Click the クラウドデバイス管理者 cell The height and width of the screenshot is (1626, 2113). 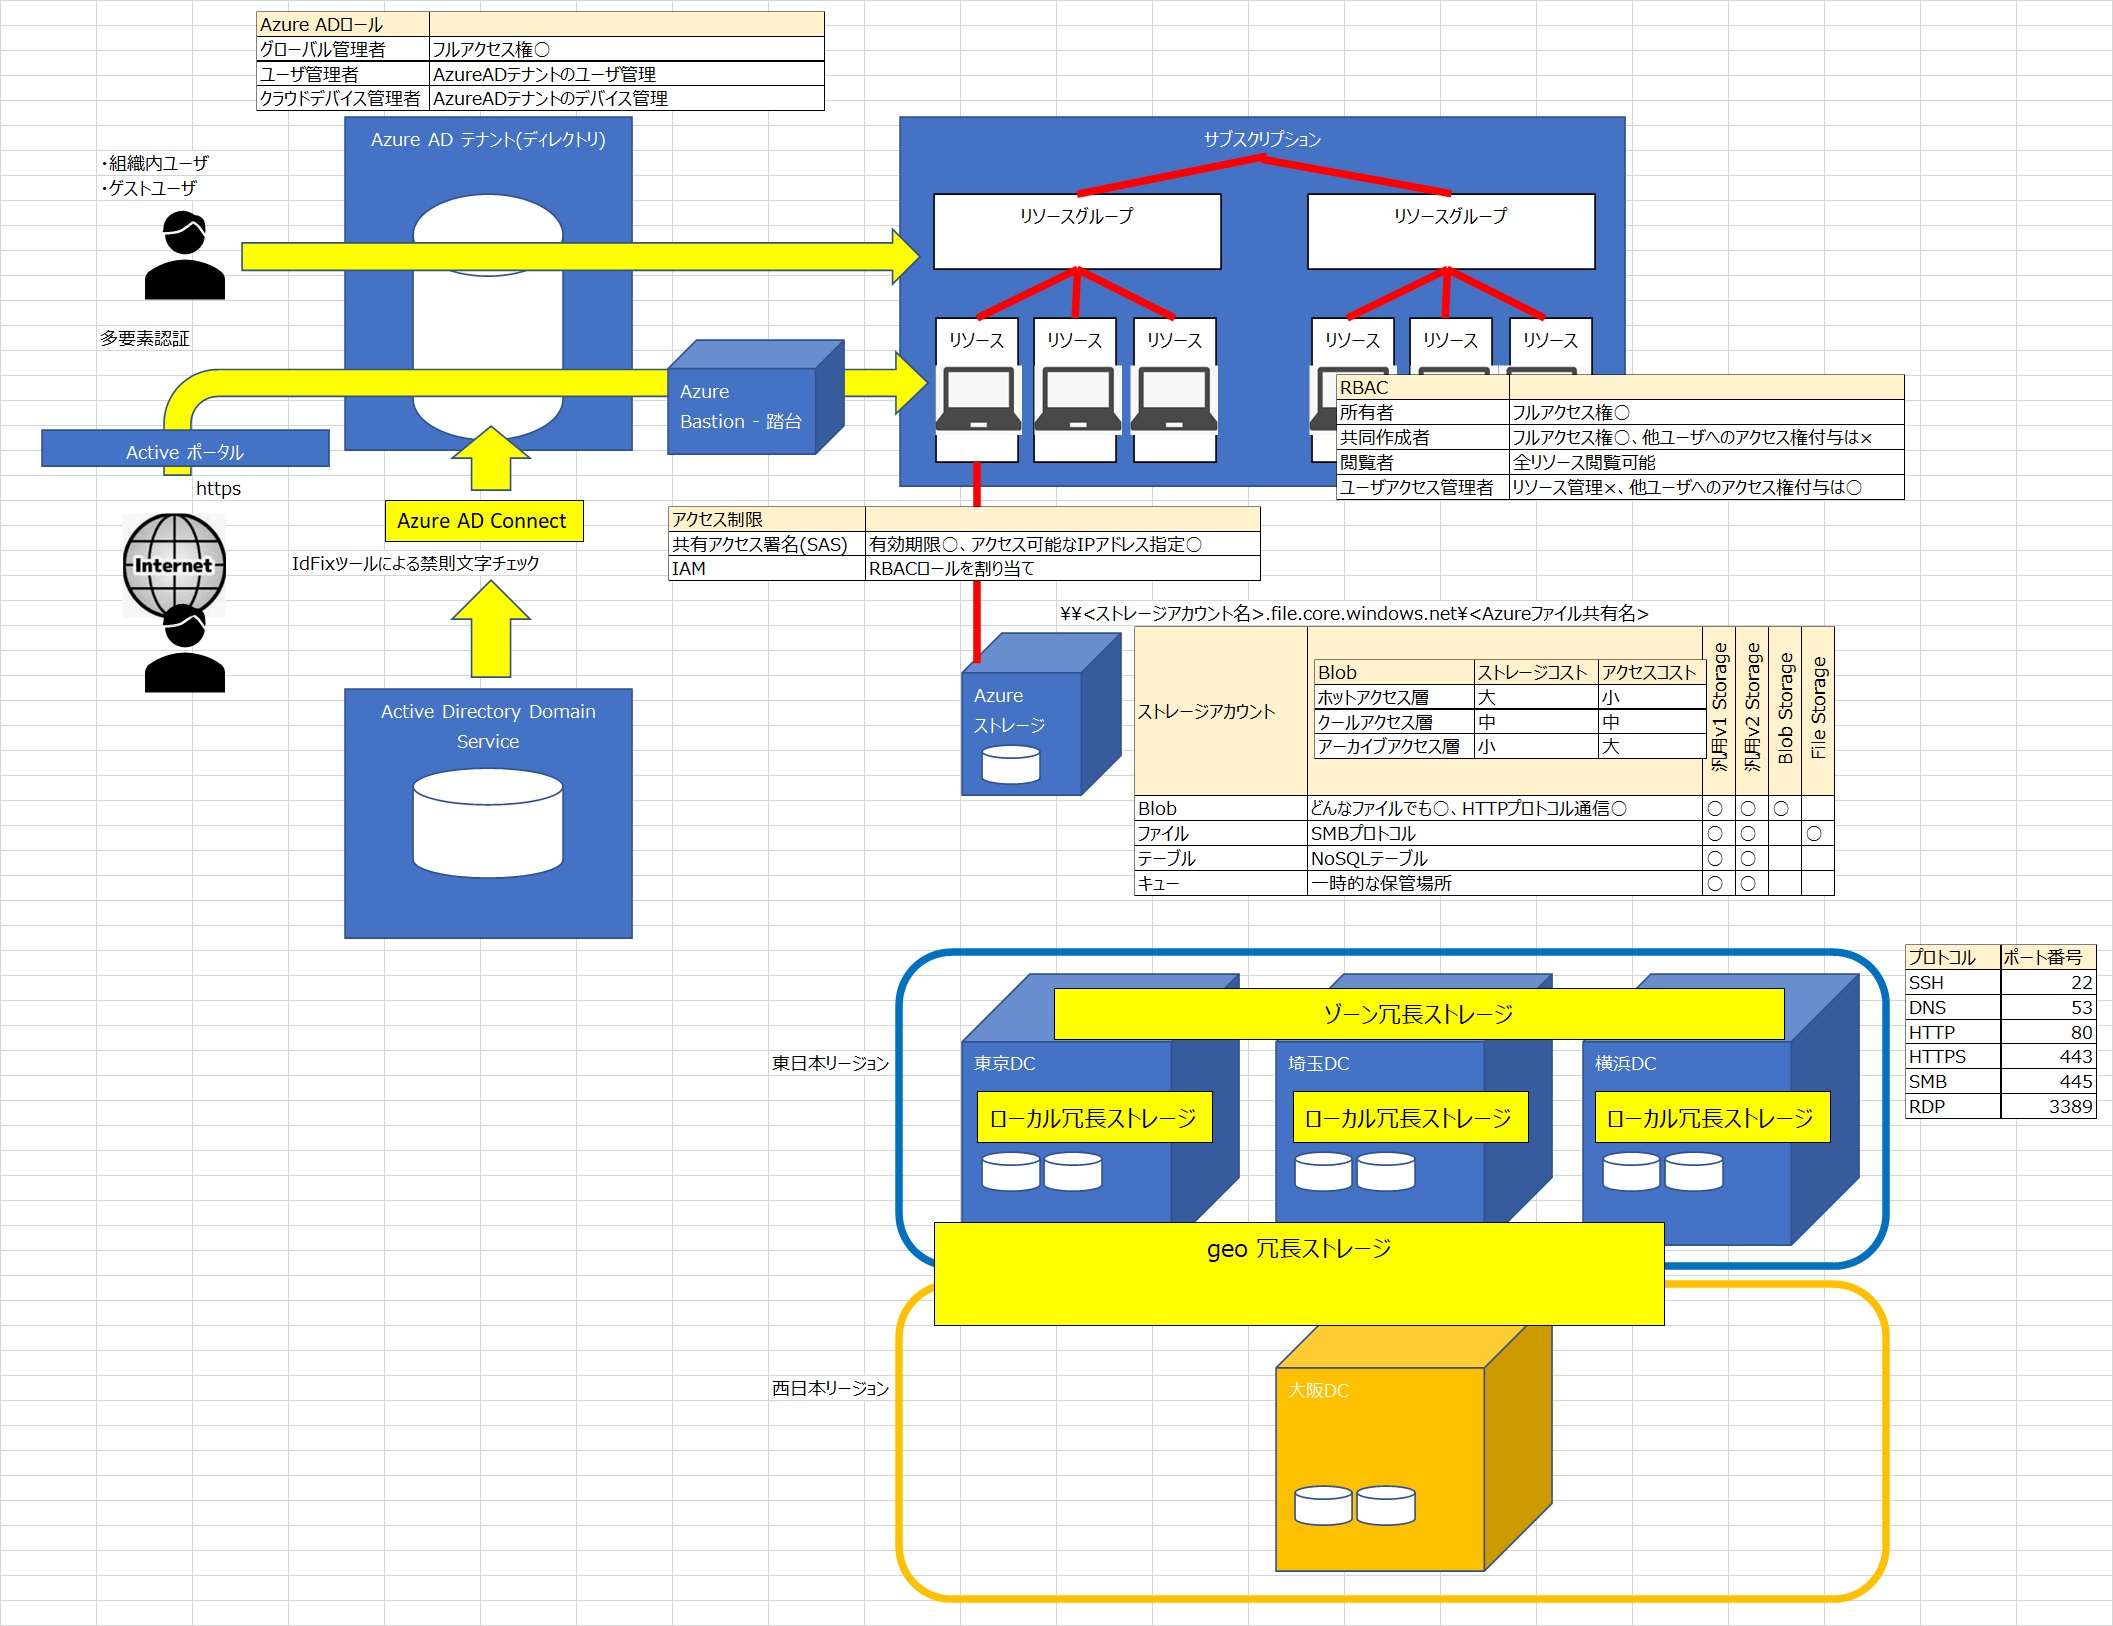(343, 98)
